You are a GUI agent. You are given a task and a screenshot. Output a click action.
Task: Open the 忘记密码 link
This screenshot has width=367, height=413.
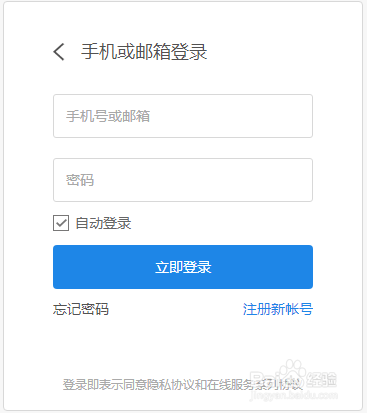pos(81,309)
